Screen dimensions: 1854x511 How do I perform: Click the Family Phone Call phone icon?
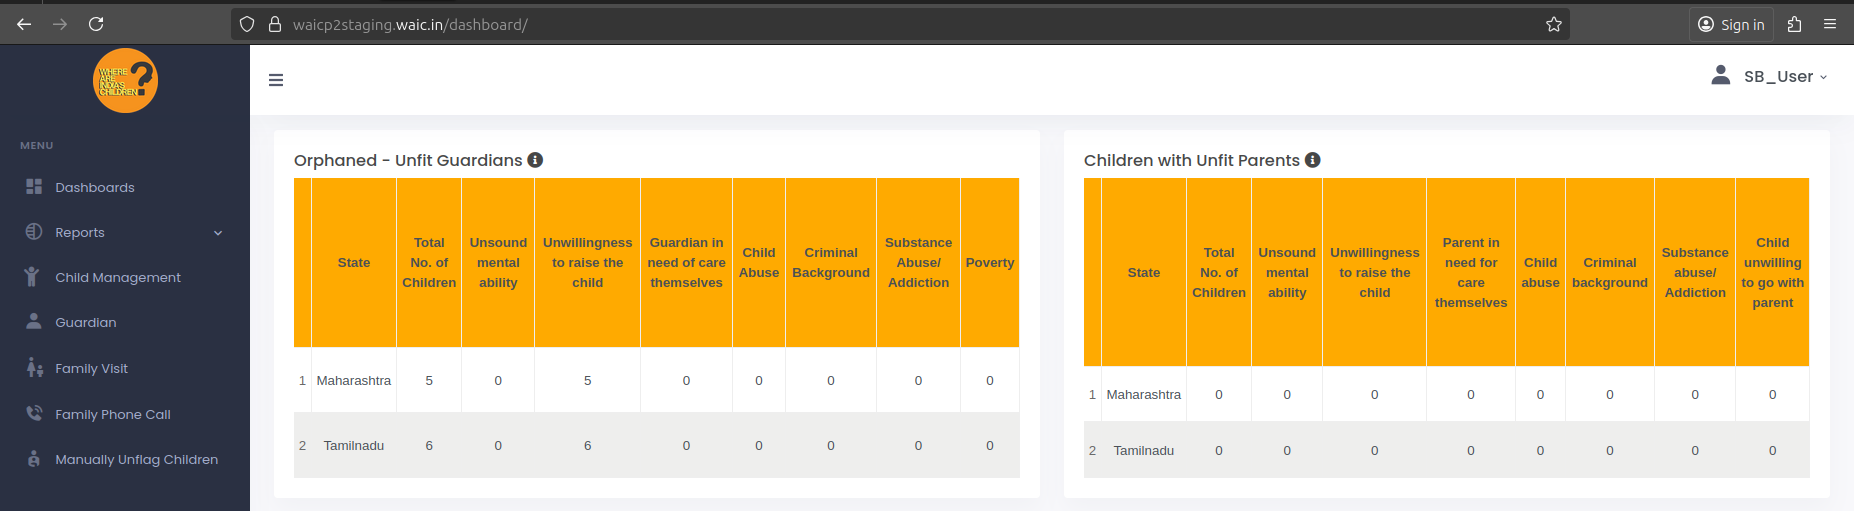click(34, 414)
